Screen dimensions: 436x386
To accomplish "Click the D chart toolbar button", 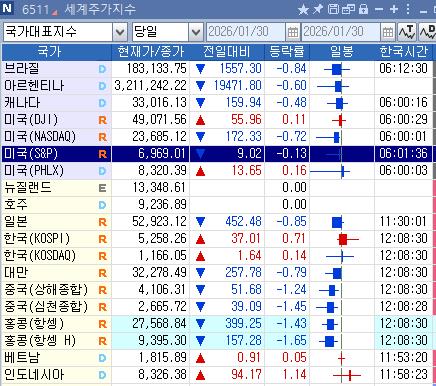I will pyautogui.click(x=427, y=32).
